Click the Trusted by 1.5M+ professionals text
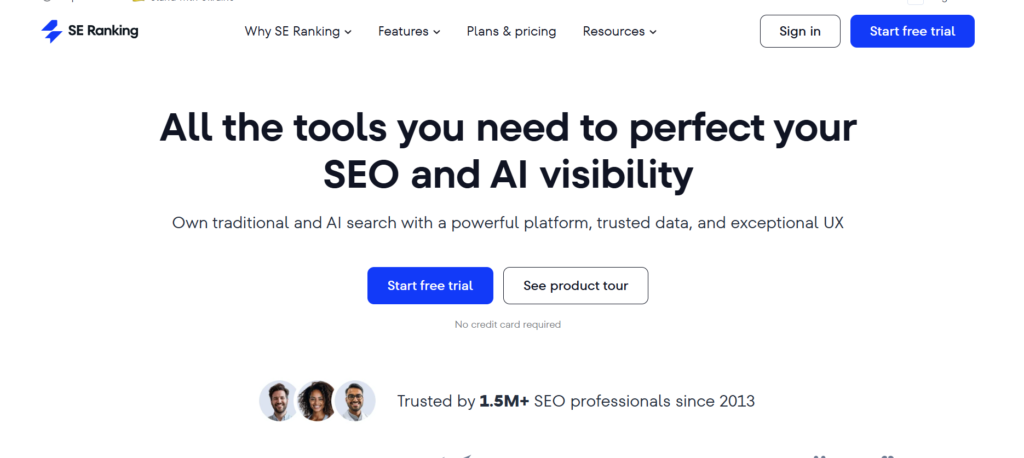This screenshot has height=458, width=1024. (576, 401)
